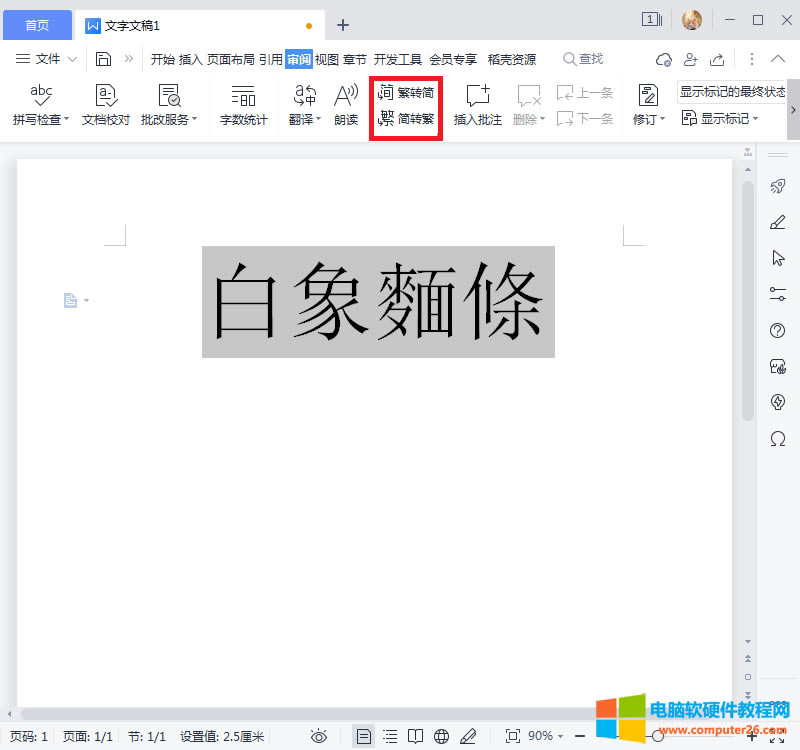Run Word Count (字数统计)
This screenshot has width=800, height=750.
tap(243, 105)
